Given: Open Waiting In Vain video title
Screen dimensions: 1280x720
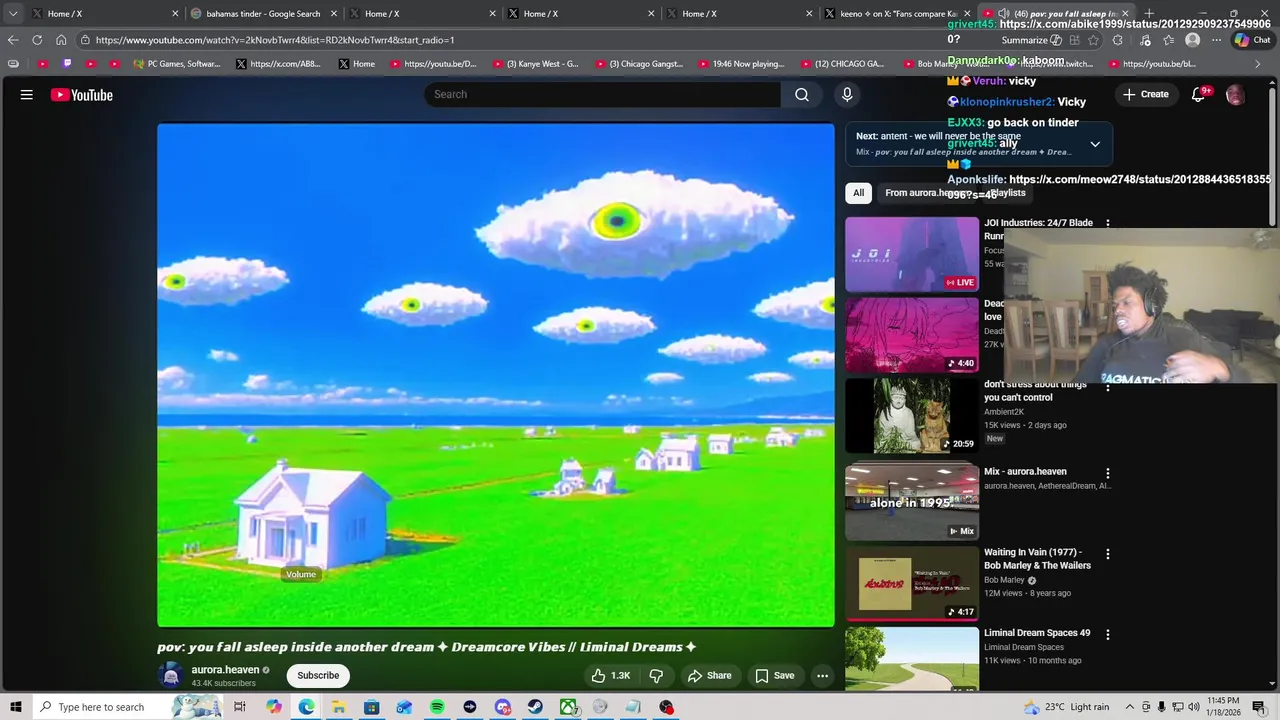Looking at the screenshot, I should (1037, 559).
